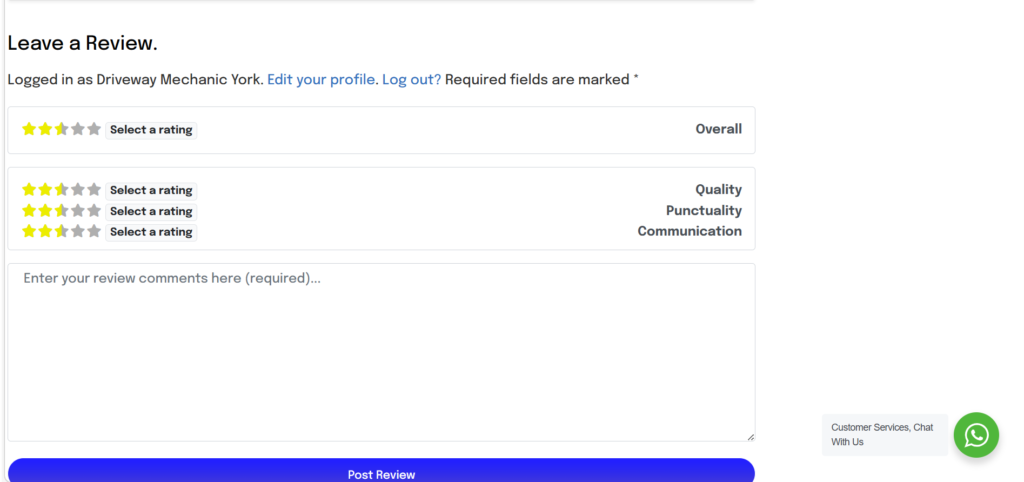Screen dimensions: 1024x482
Task: Click 'Select a rating' beside the Overall stars
Action: click(151, 130)
